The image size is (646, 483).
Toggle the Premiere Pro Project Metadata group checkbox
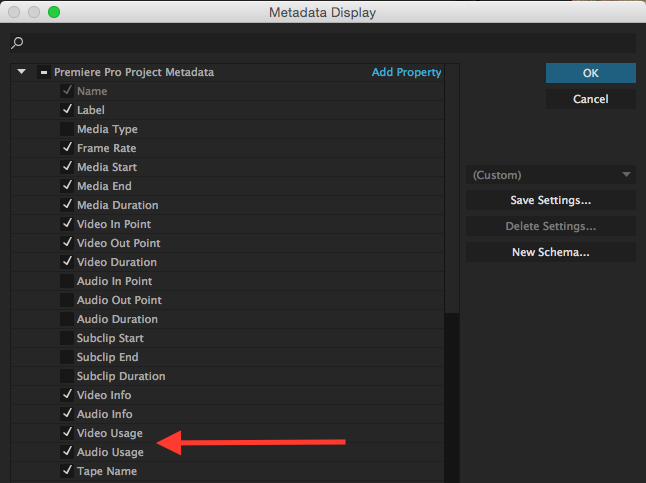pos(44,72)
